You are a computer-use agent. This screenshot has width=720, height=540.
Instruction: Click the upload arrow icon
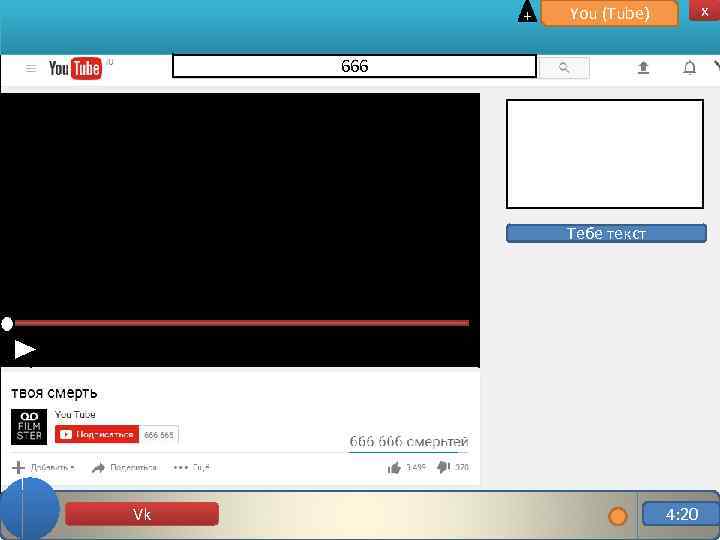[x=643, y=68]
